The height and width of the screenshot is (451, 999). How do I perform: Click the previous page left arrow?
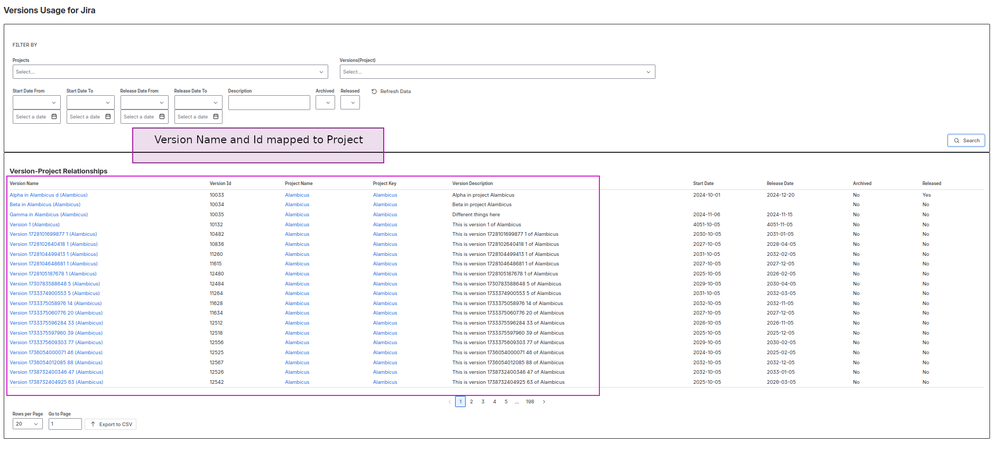pos(449,402)
